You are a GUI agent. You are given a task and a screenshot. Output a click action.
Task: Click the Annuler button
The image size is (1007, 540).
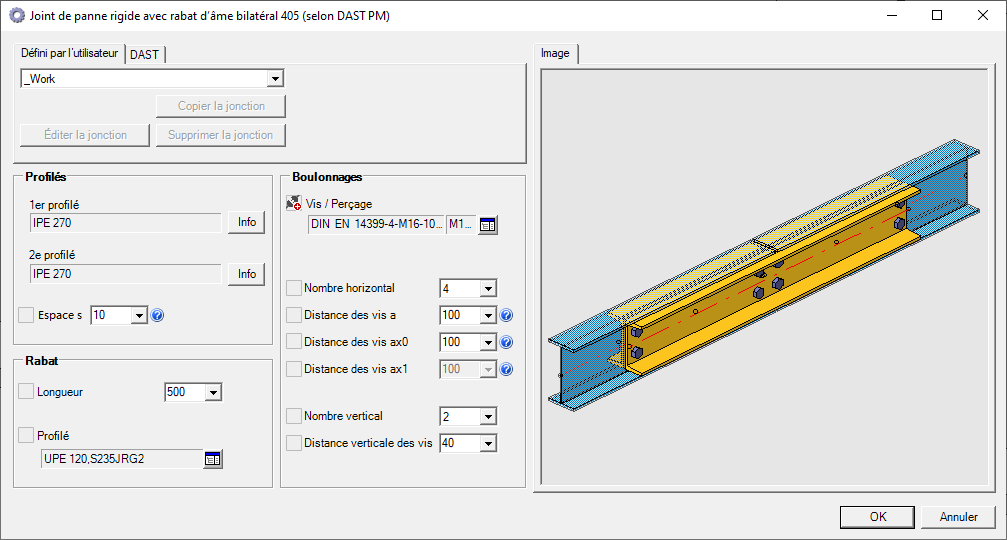tap(958, 517)
